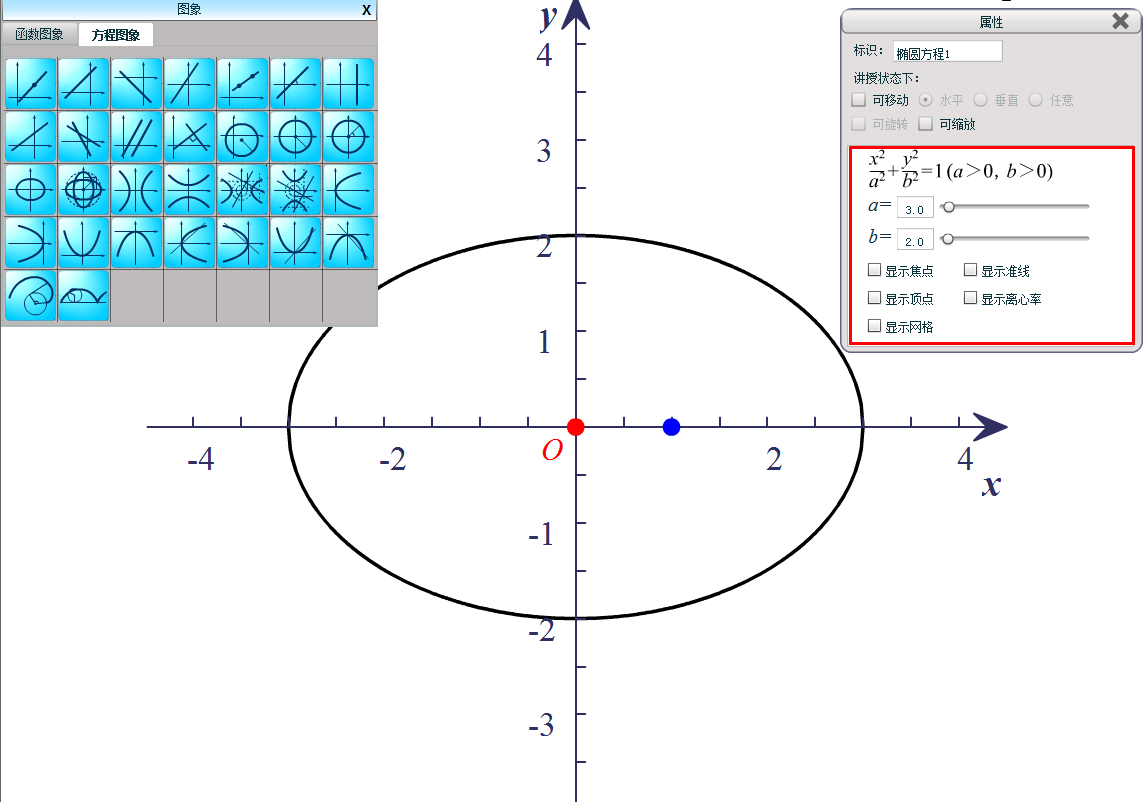
Task: Tick the 可移动 checkbox
Action: coord(858,100)
